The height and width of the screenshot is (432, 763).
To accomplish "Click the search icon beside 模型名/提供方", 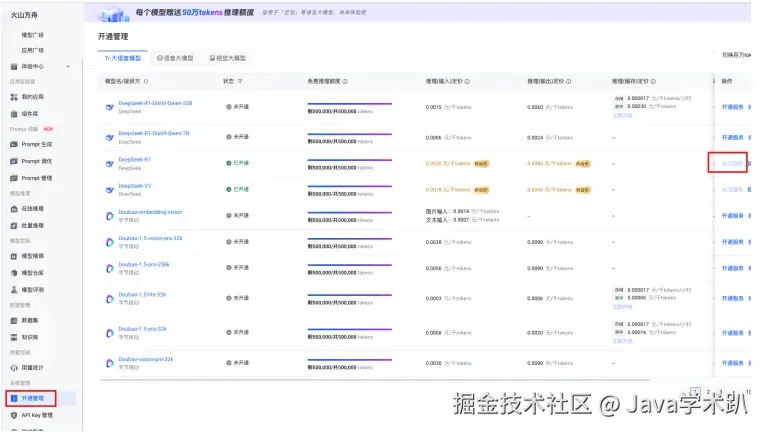I will pyautogui.click(x=146, y=81).
